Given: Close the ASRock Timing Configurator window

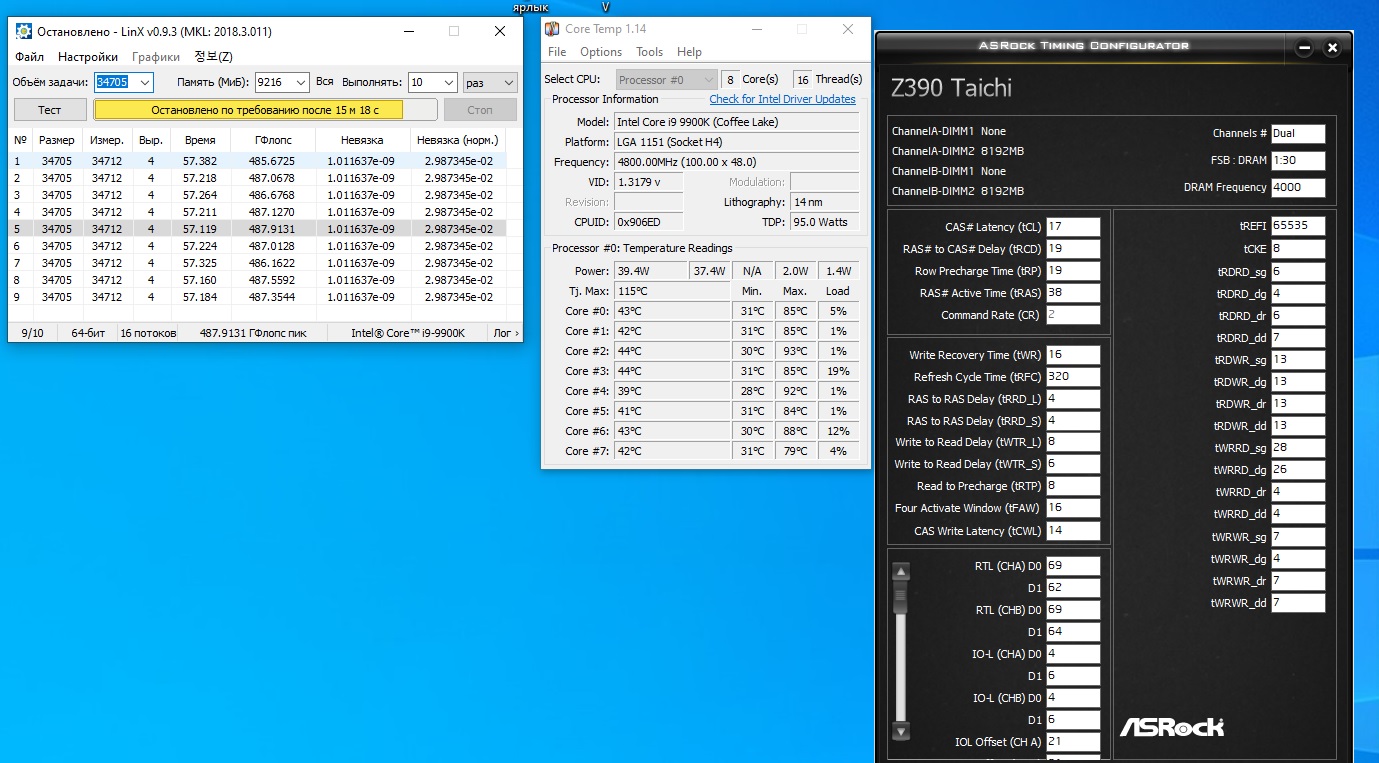Looking at the screenshot, I should (1332, 47).
